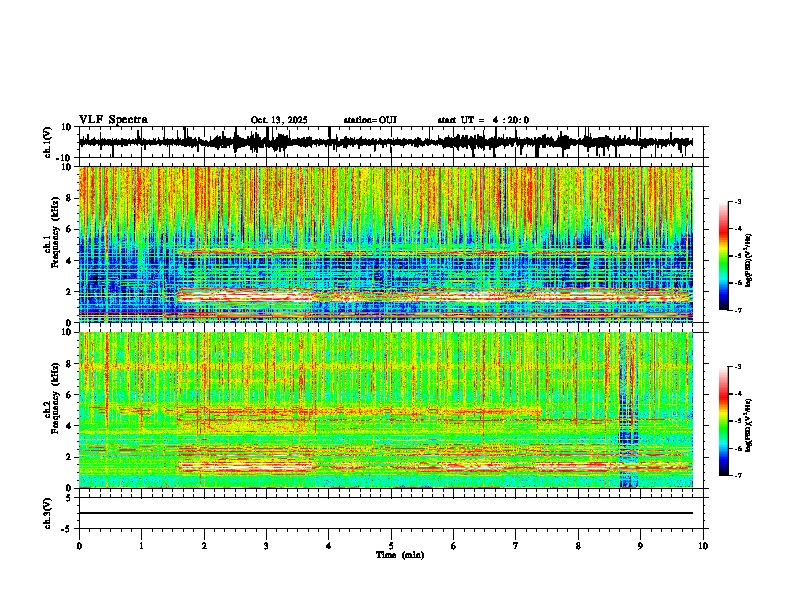792x612 pixels.
Task: Click the time axis tick label "3"
Action: (x=266, y=546)
